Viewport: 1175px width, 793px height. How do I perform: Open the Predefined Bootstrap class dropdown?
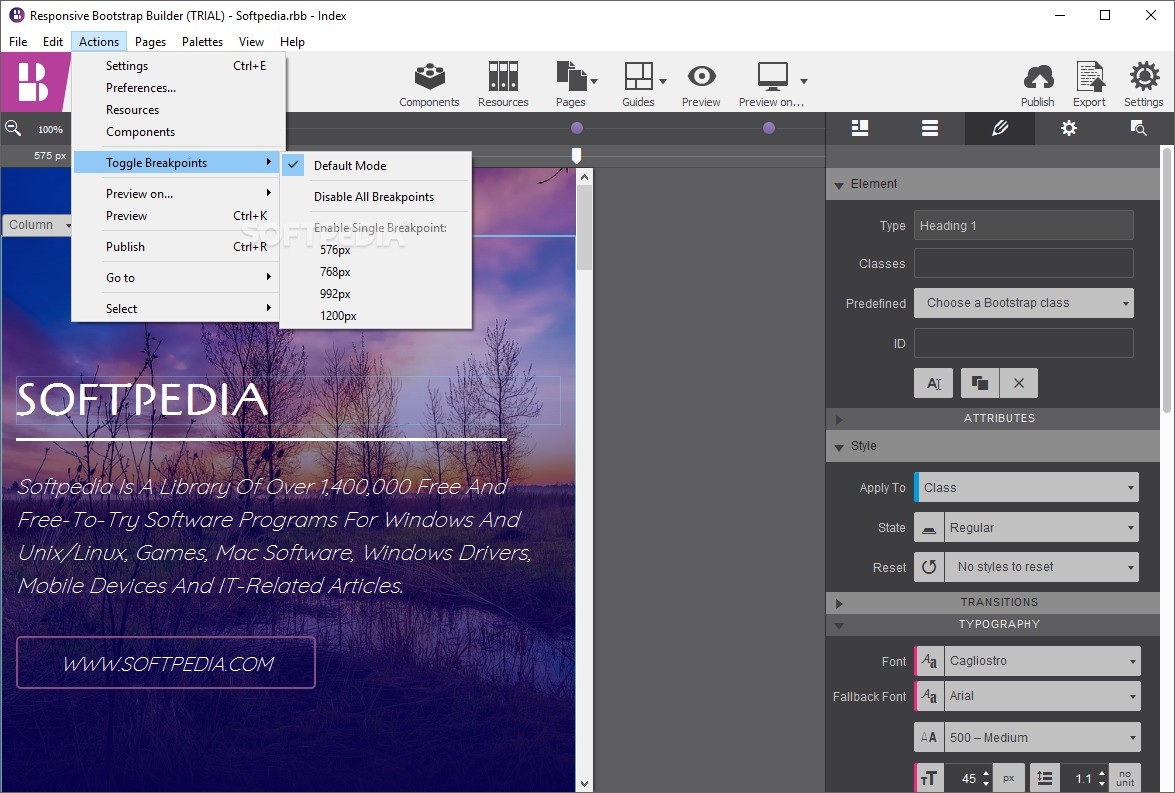1024,303
